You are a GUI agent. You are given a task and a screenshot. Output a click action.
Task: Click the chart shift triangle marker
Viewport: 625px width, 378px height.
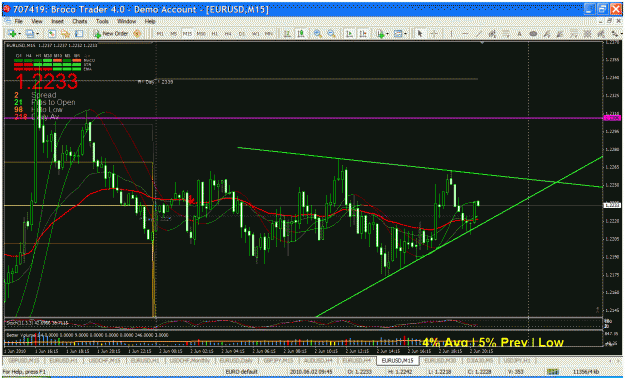[x=483, y=42]
